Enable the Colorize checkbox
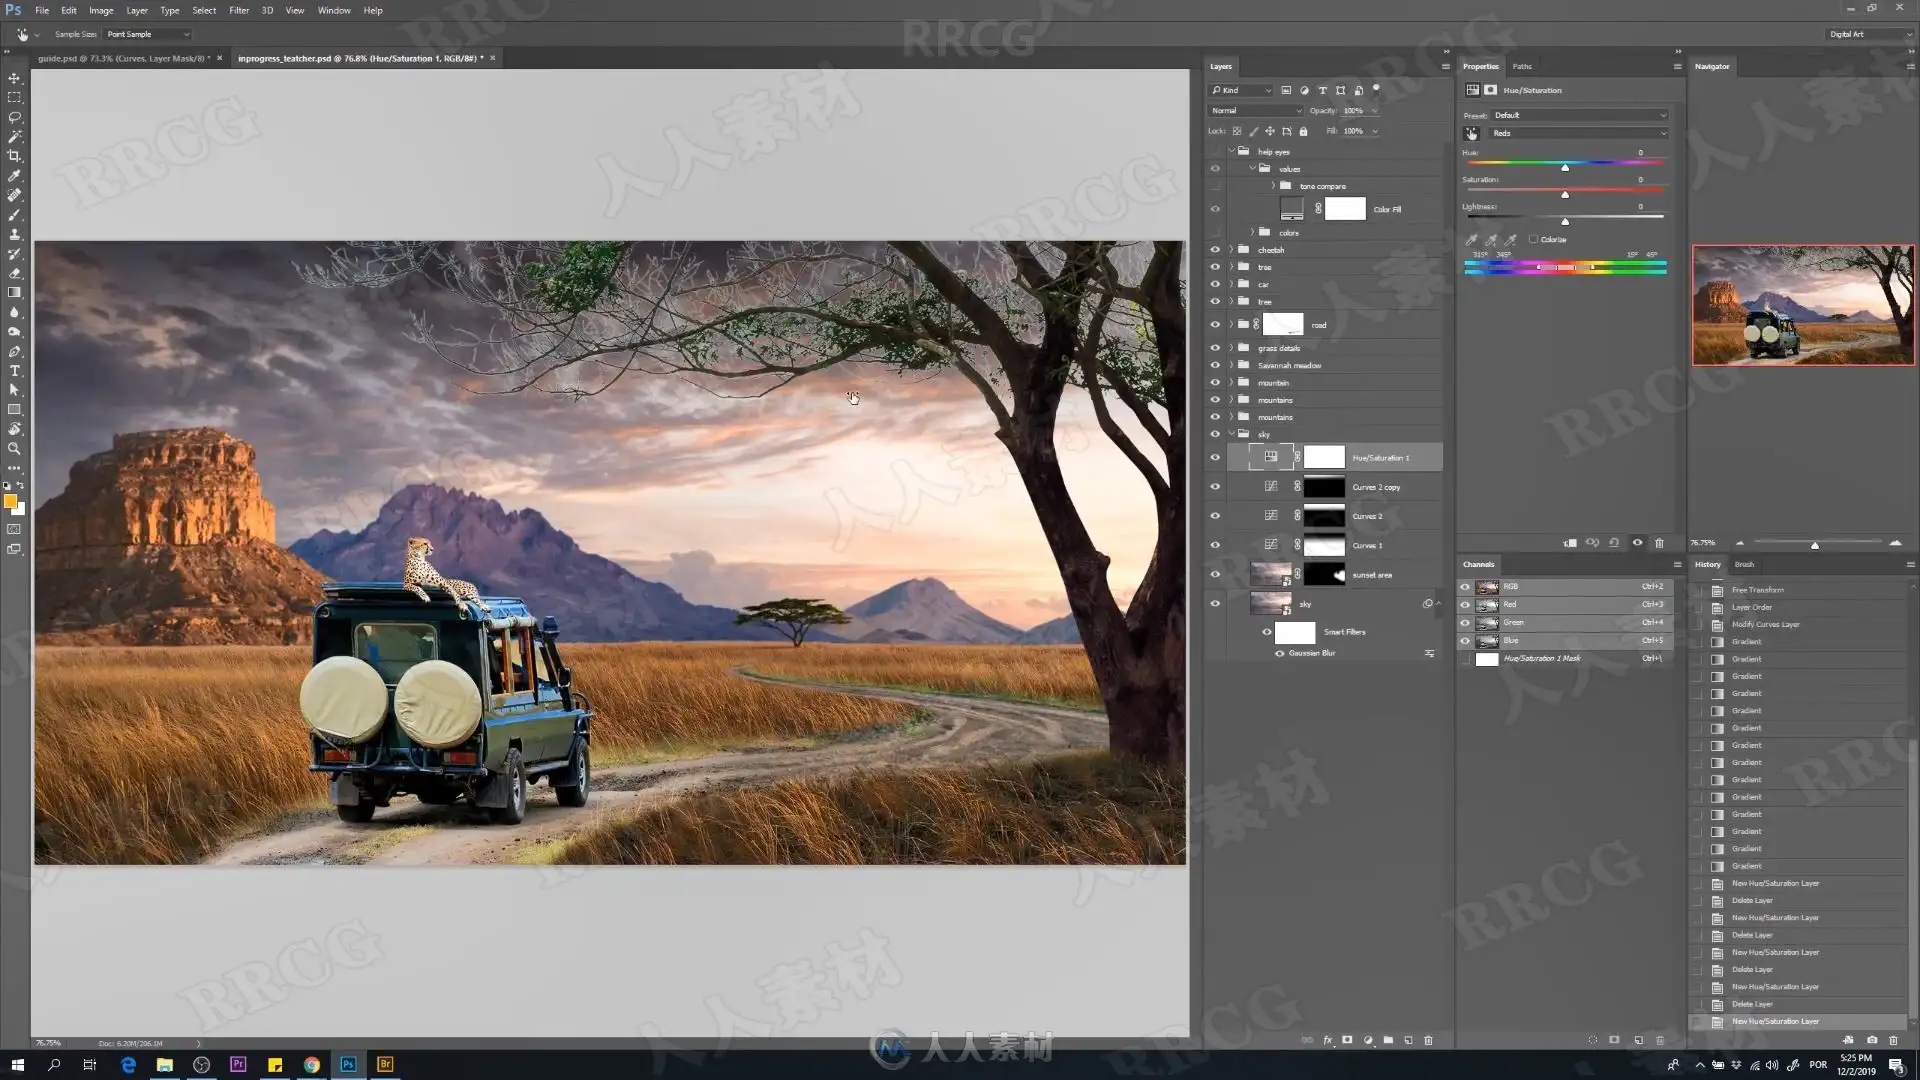This screenshot has height=1080, width=1920. 1533,239
